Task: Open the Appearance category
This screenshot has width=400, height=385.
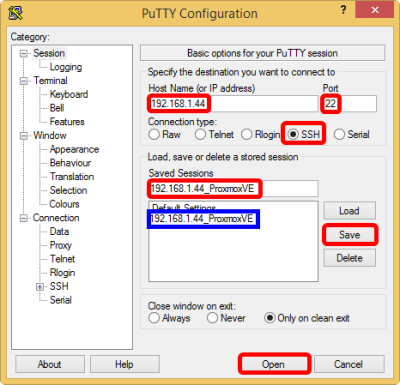Action: [x=74, y=149]
